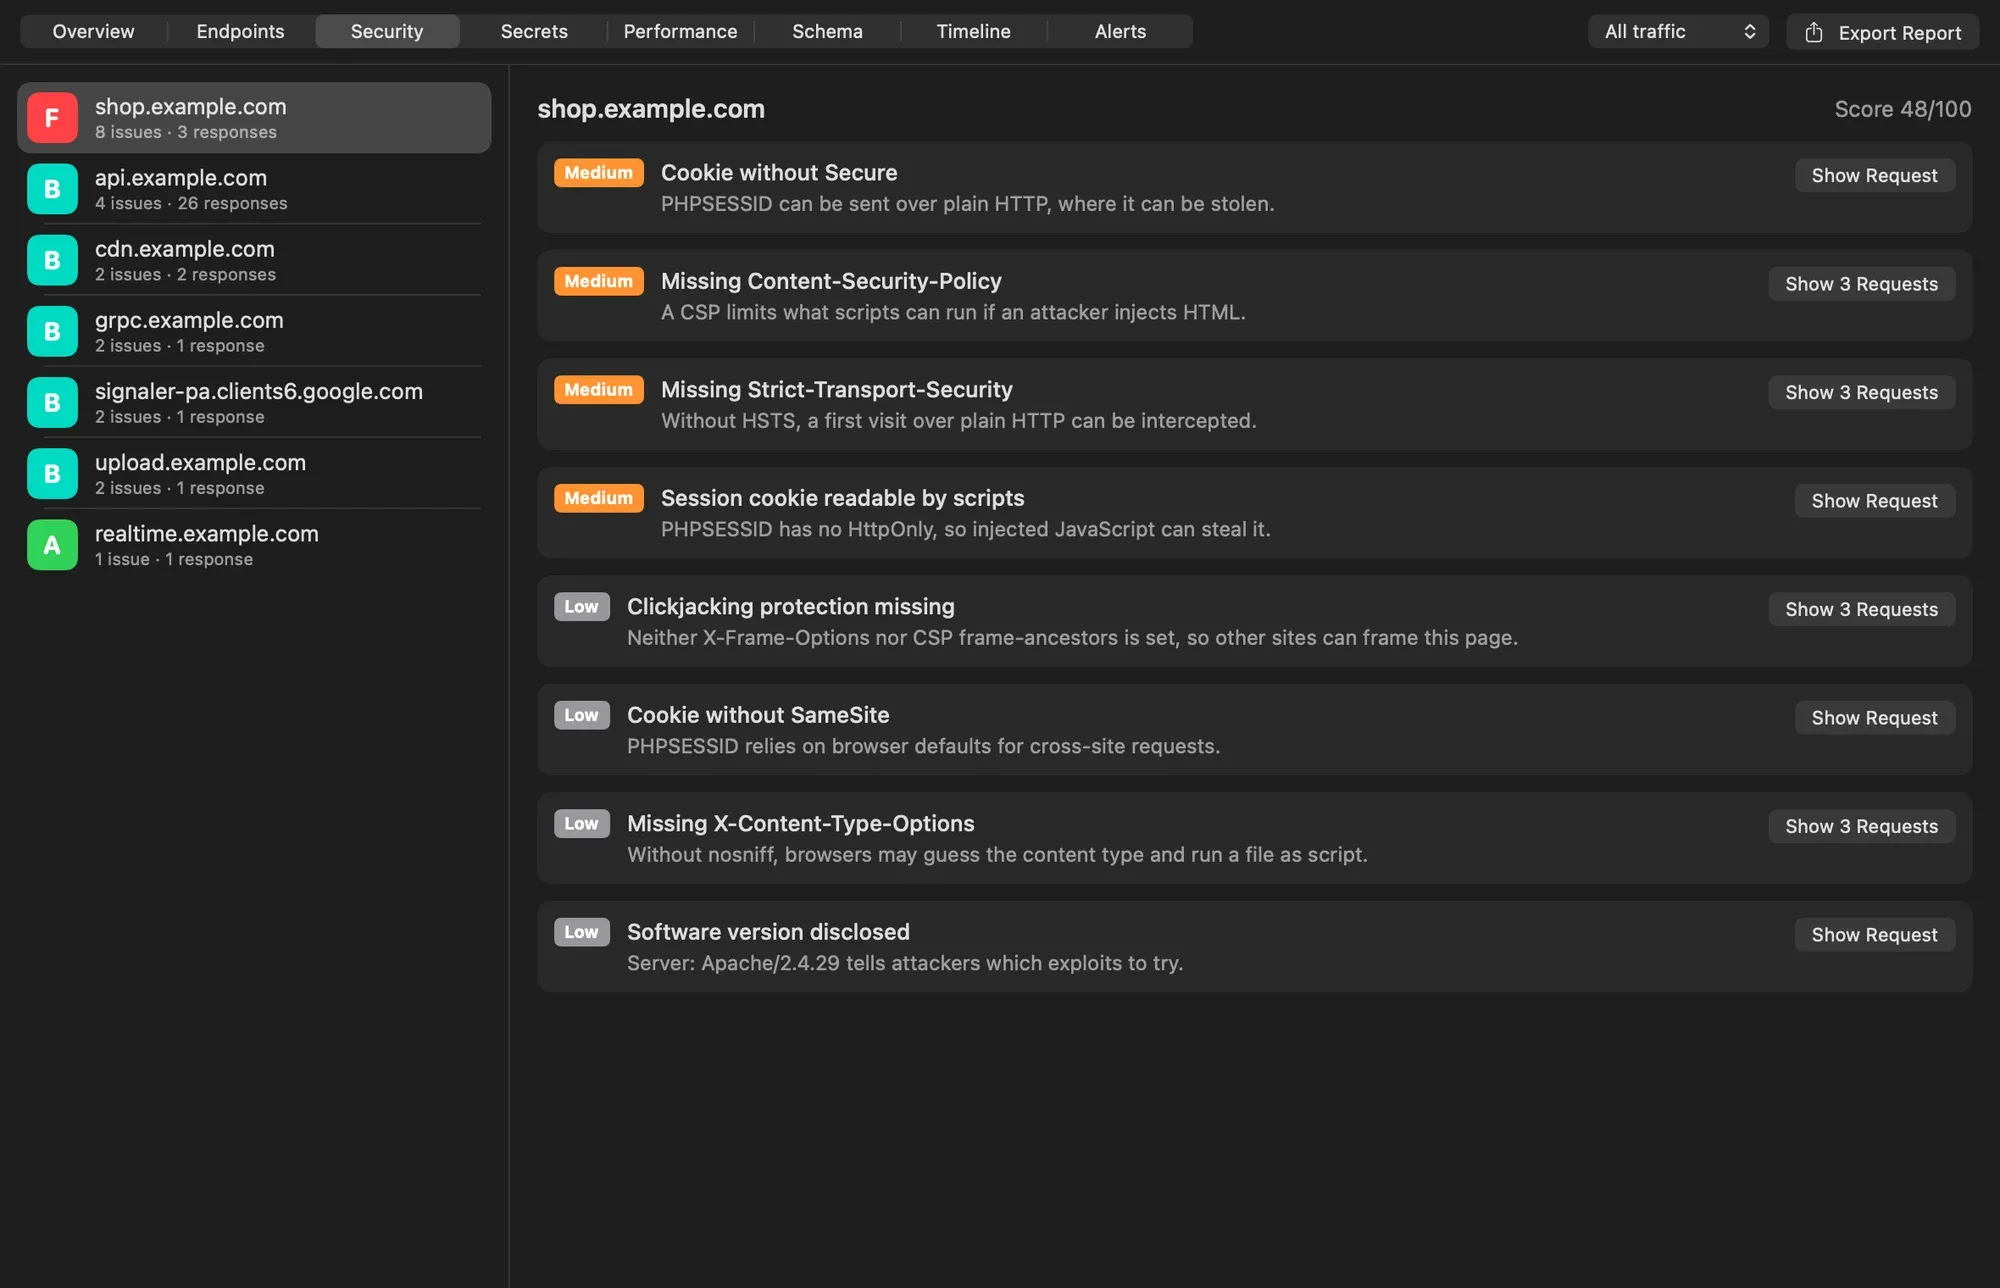This screenshot has height=1288, width=2000.
Task: Select realtime.example.com host name
Action: coord(207,533)
